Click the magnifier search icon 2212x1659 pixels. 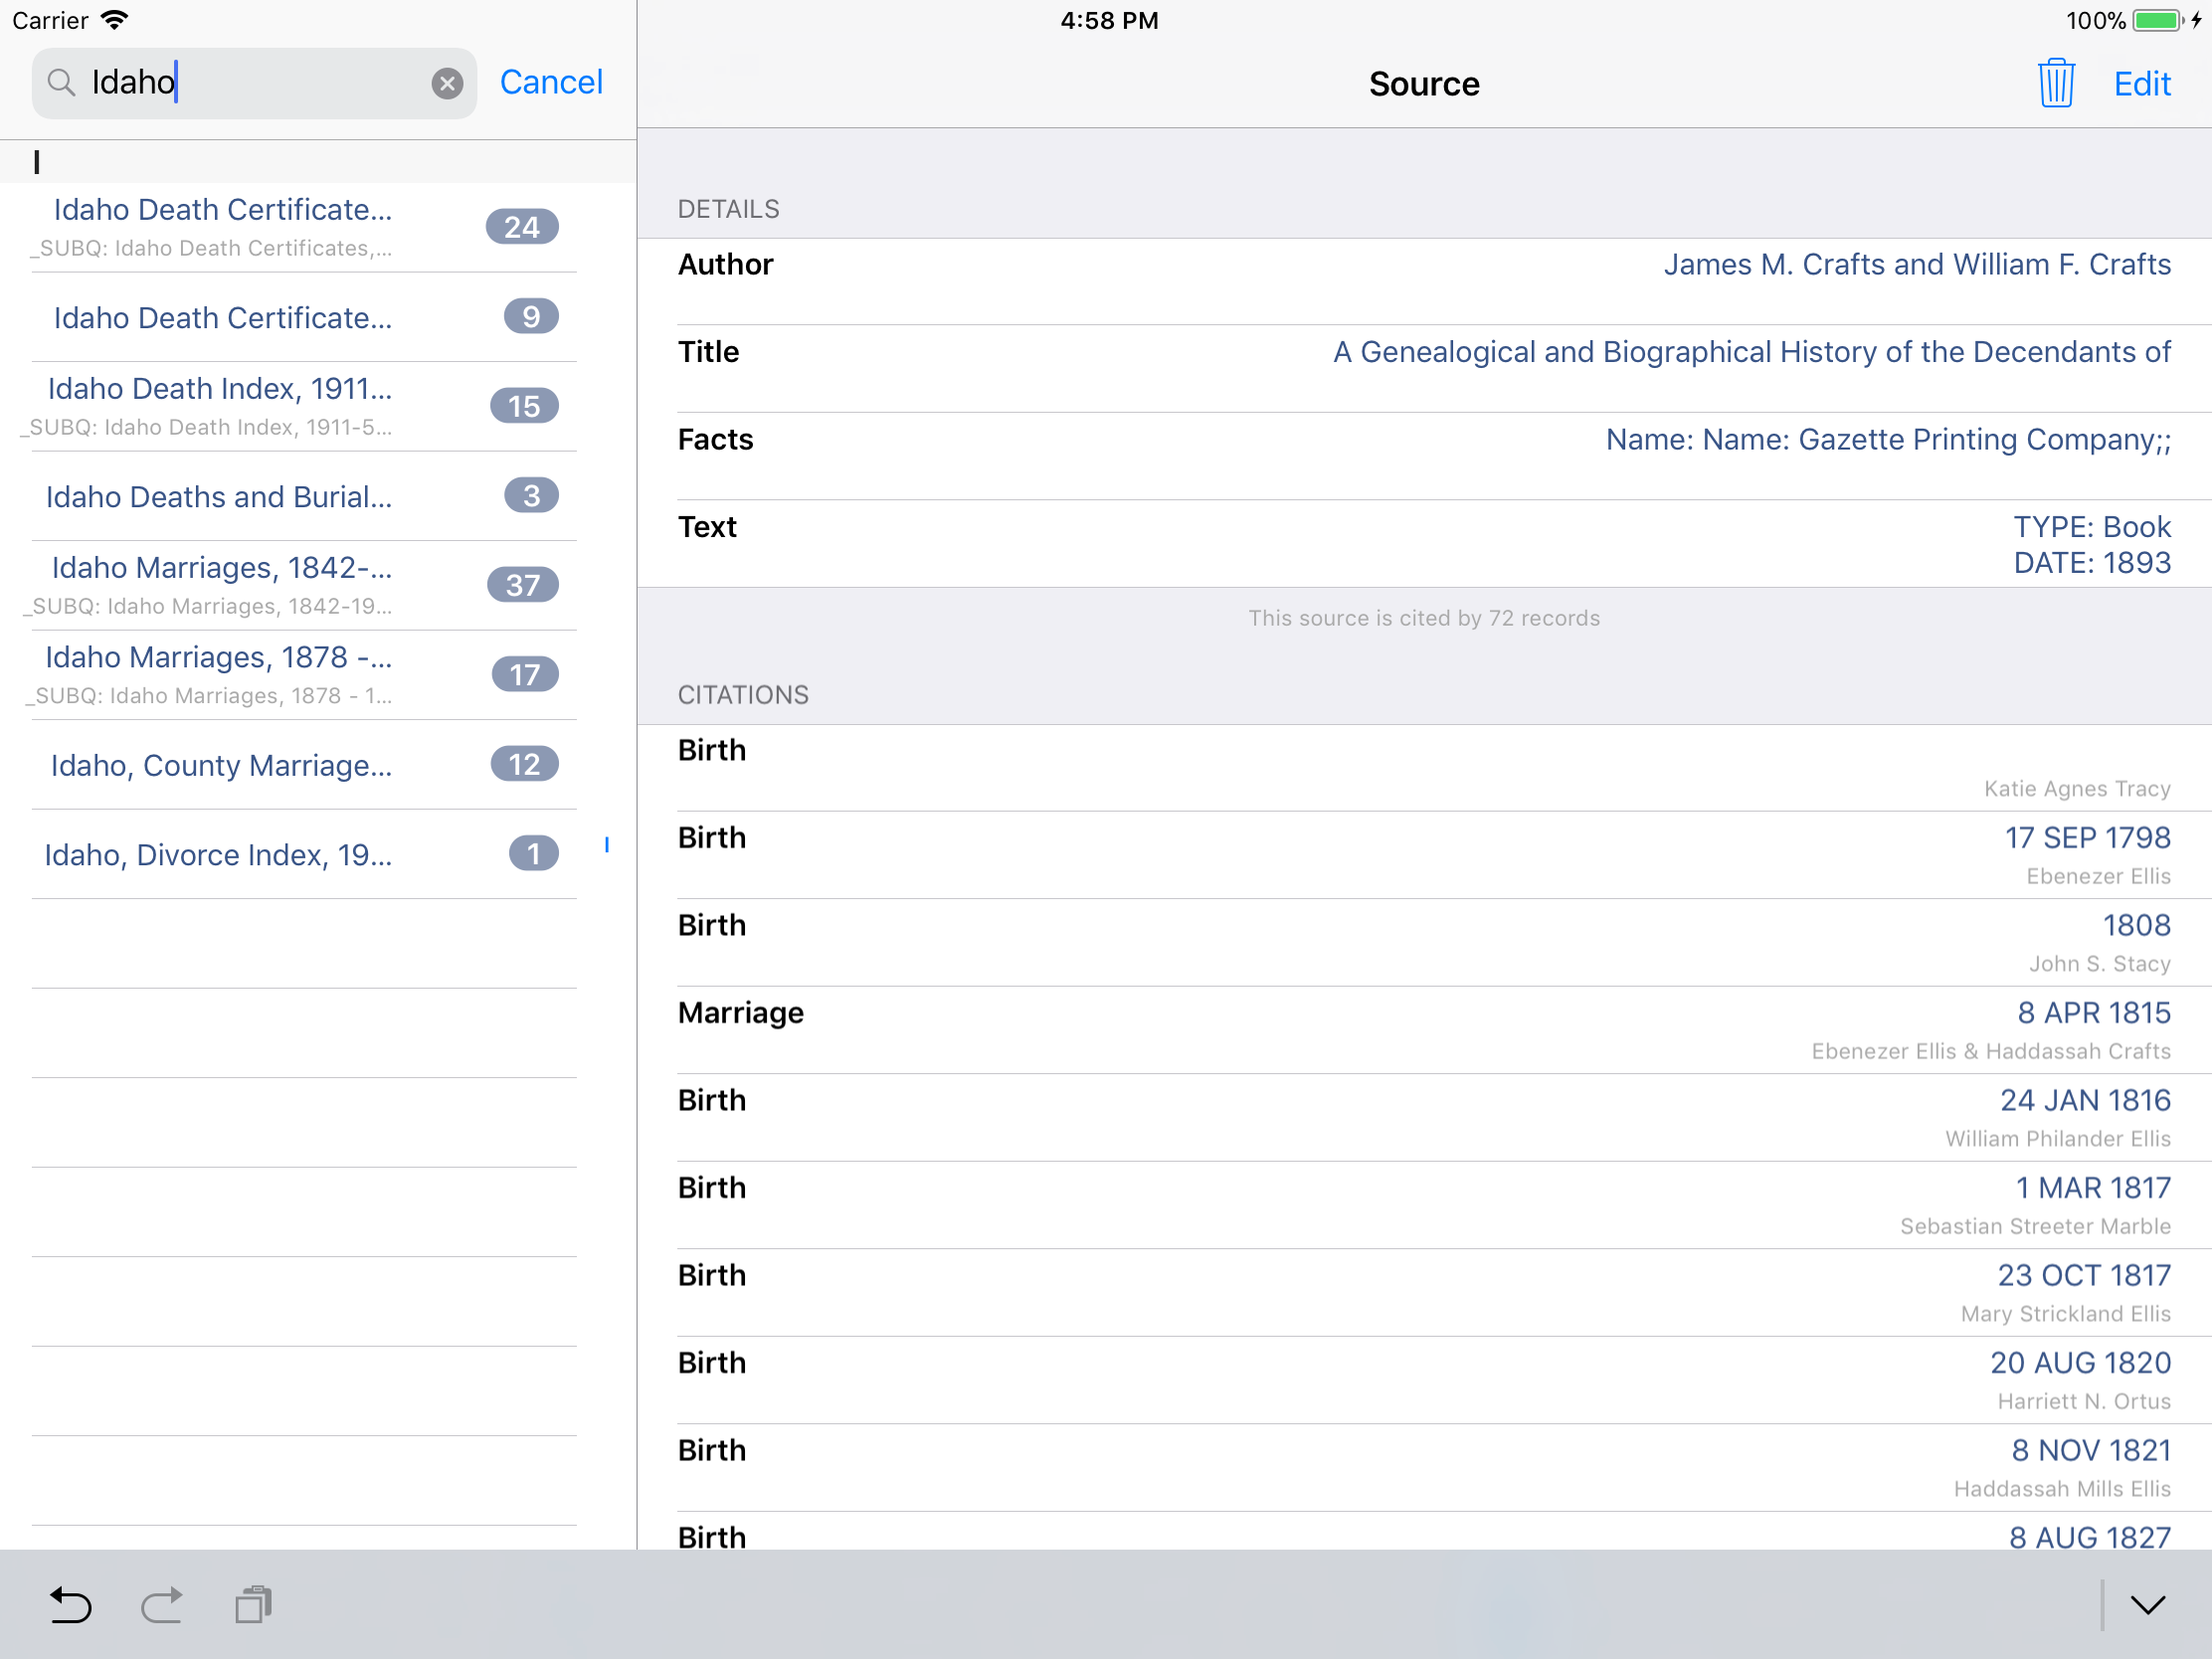tap(62, 83)
